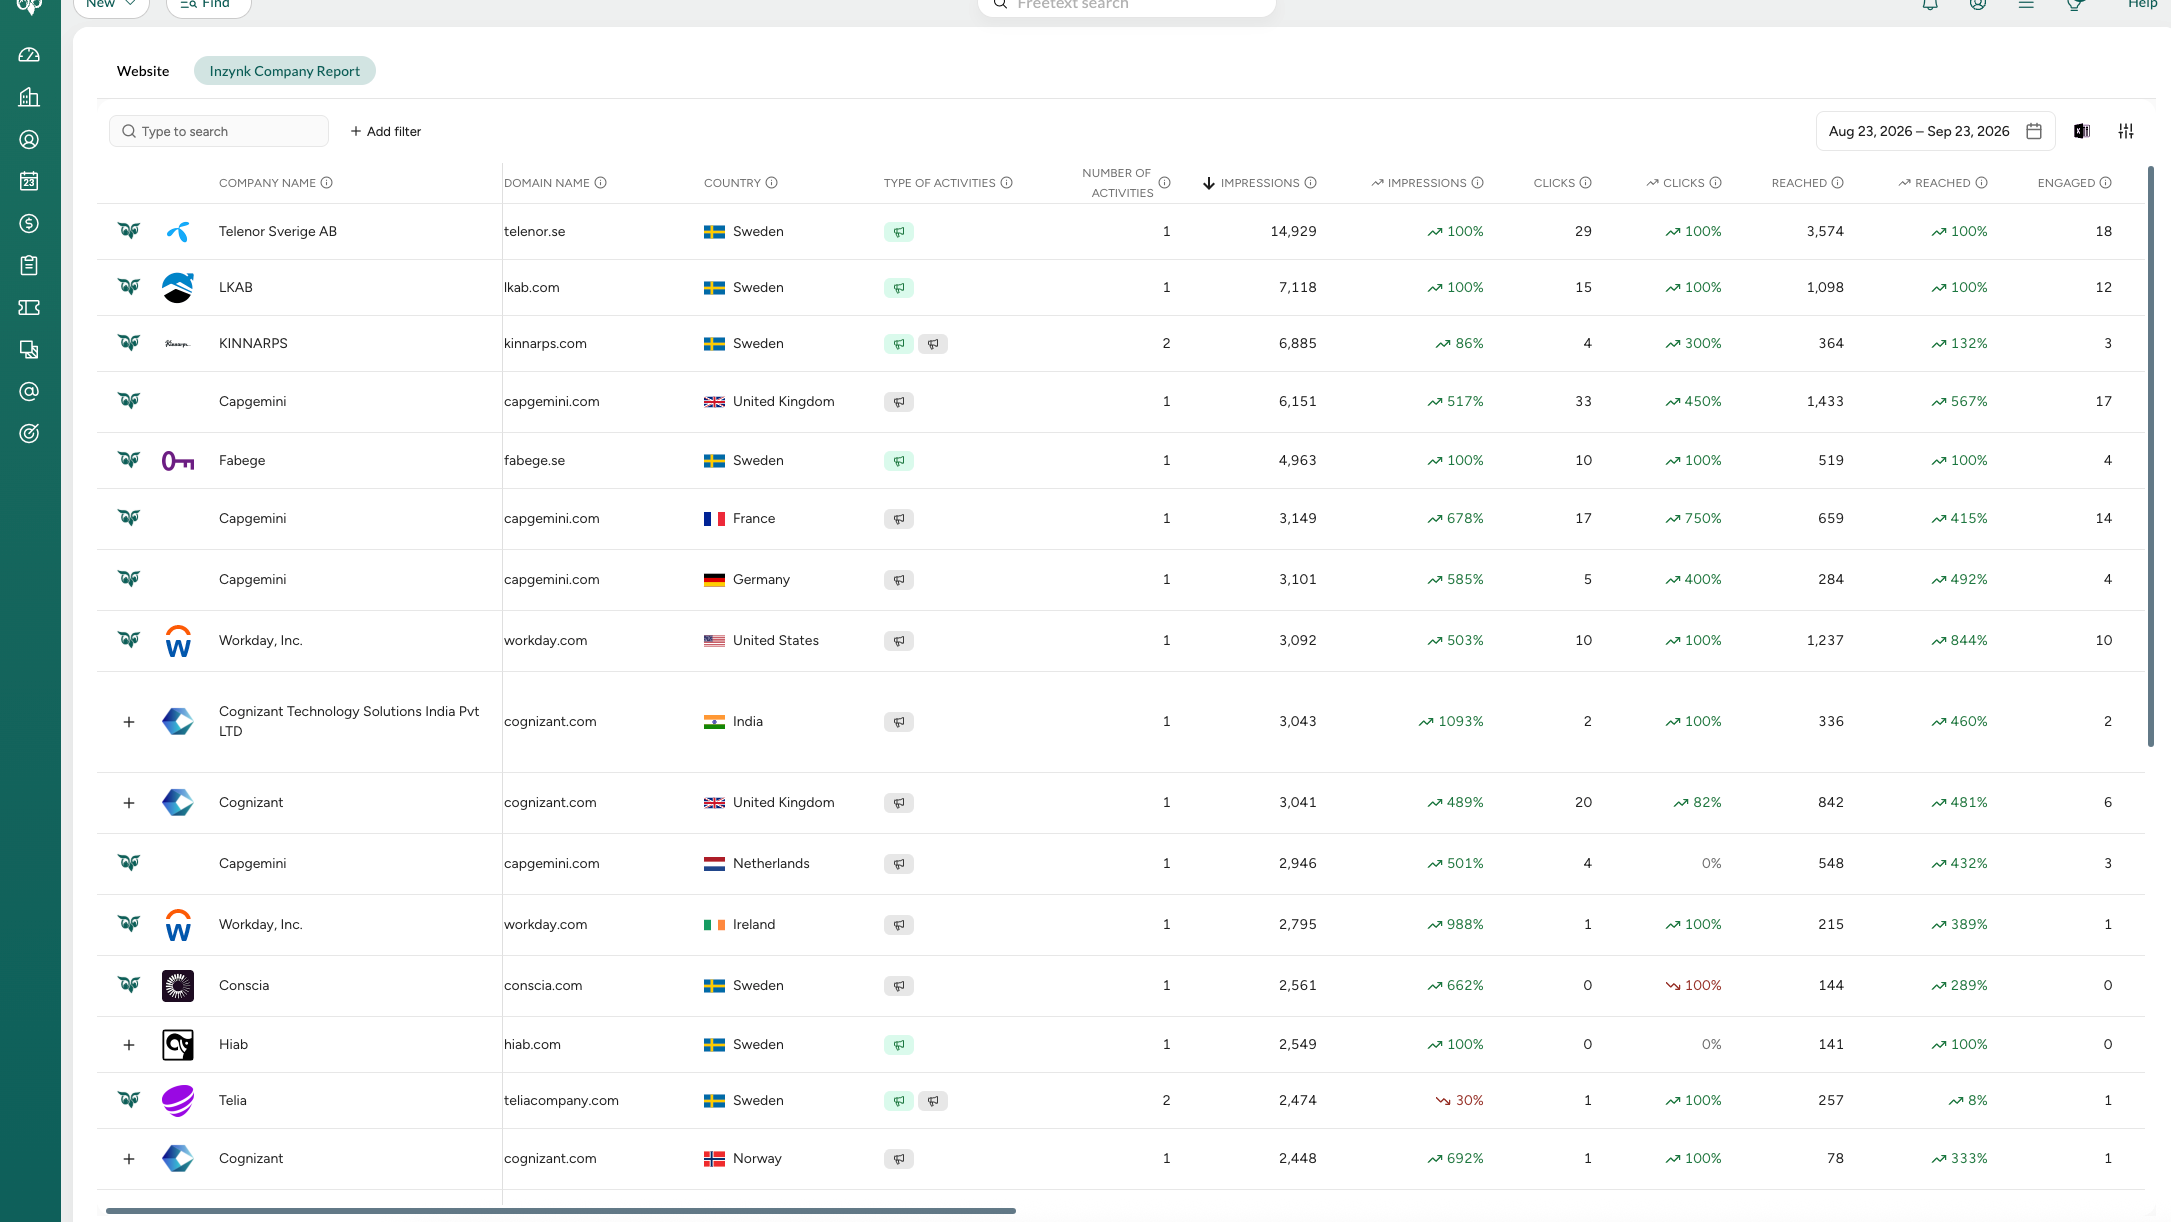This screenshot has height=1222, width=2171.
Task: Open the Help link
Action: (2142, 5)
